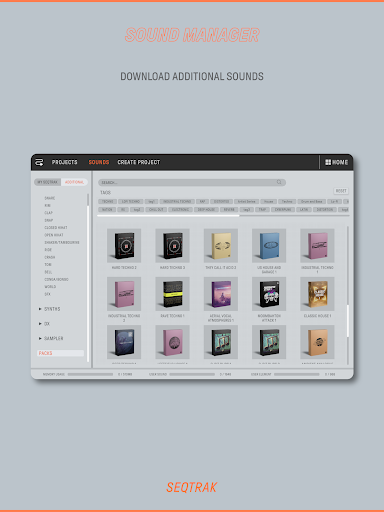This screenshot has height=512, width=384.
Task: Select CLAP in the sidebar list
Action: pyautogui.click(x=49, y=213)
